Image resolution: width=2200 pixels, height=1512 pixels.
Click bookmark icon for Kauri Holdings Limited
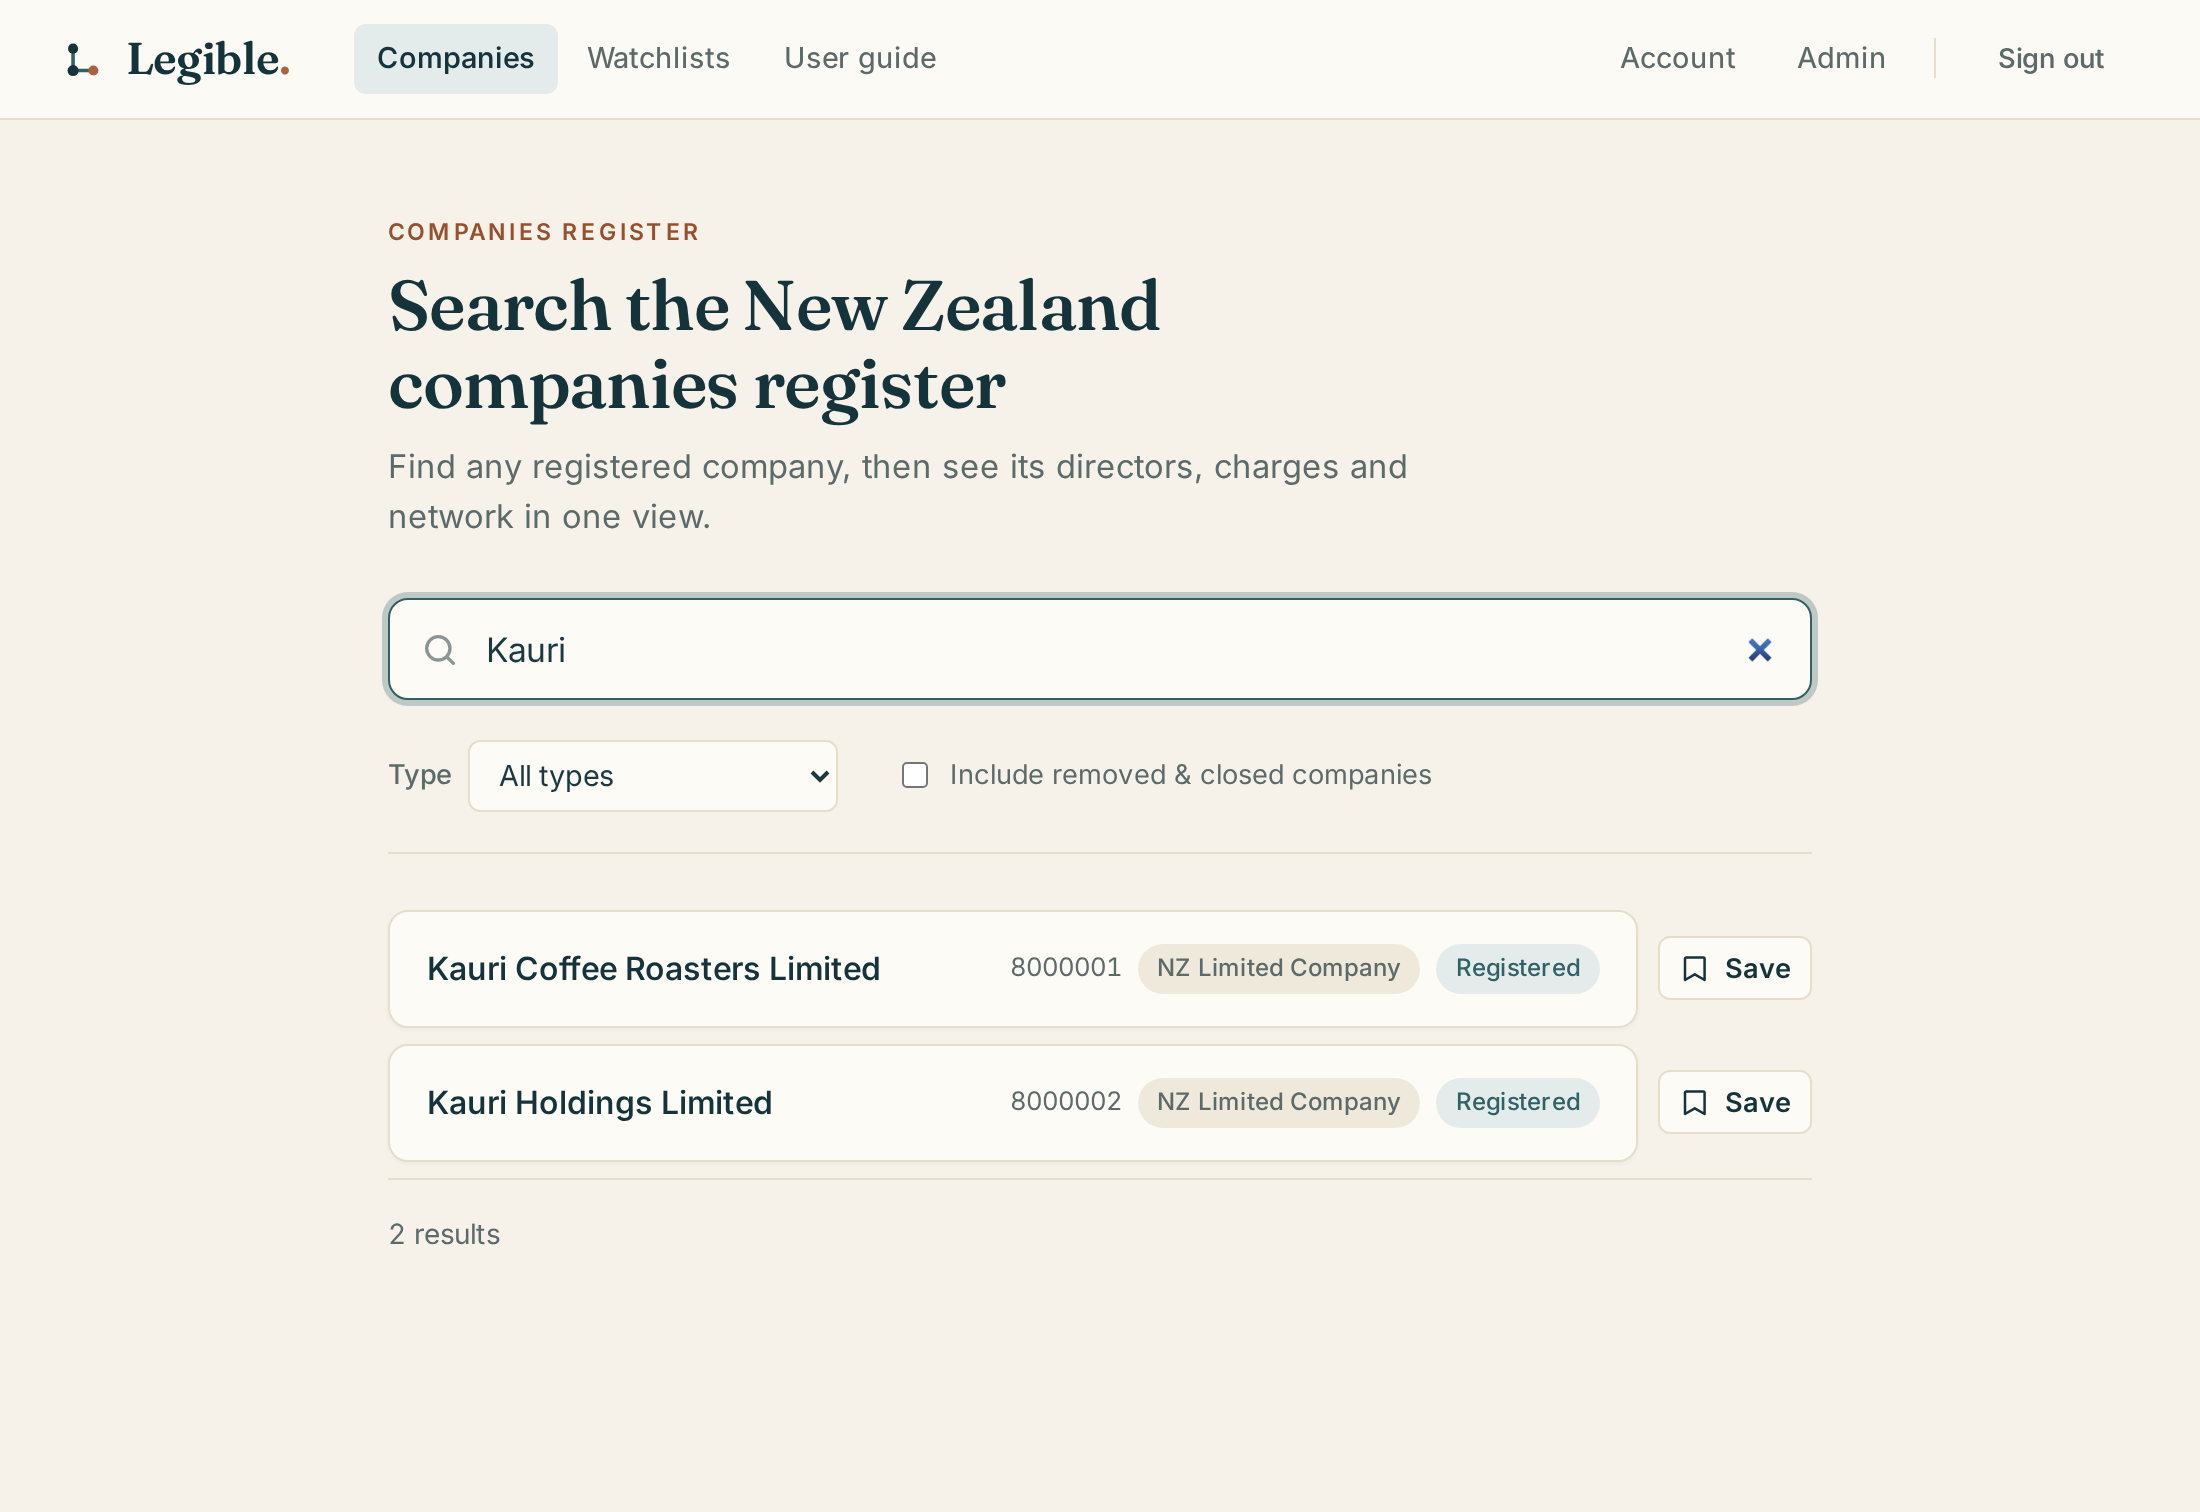click(1695, 1102)
